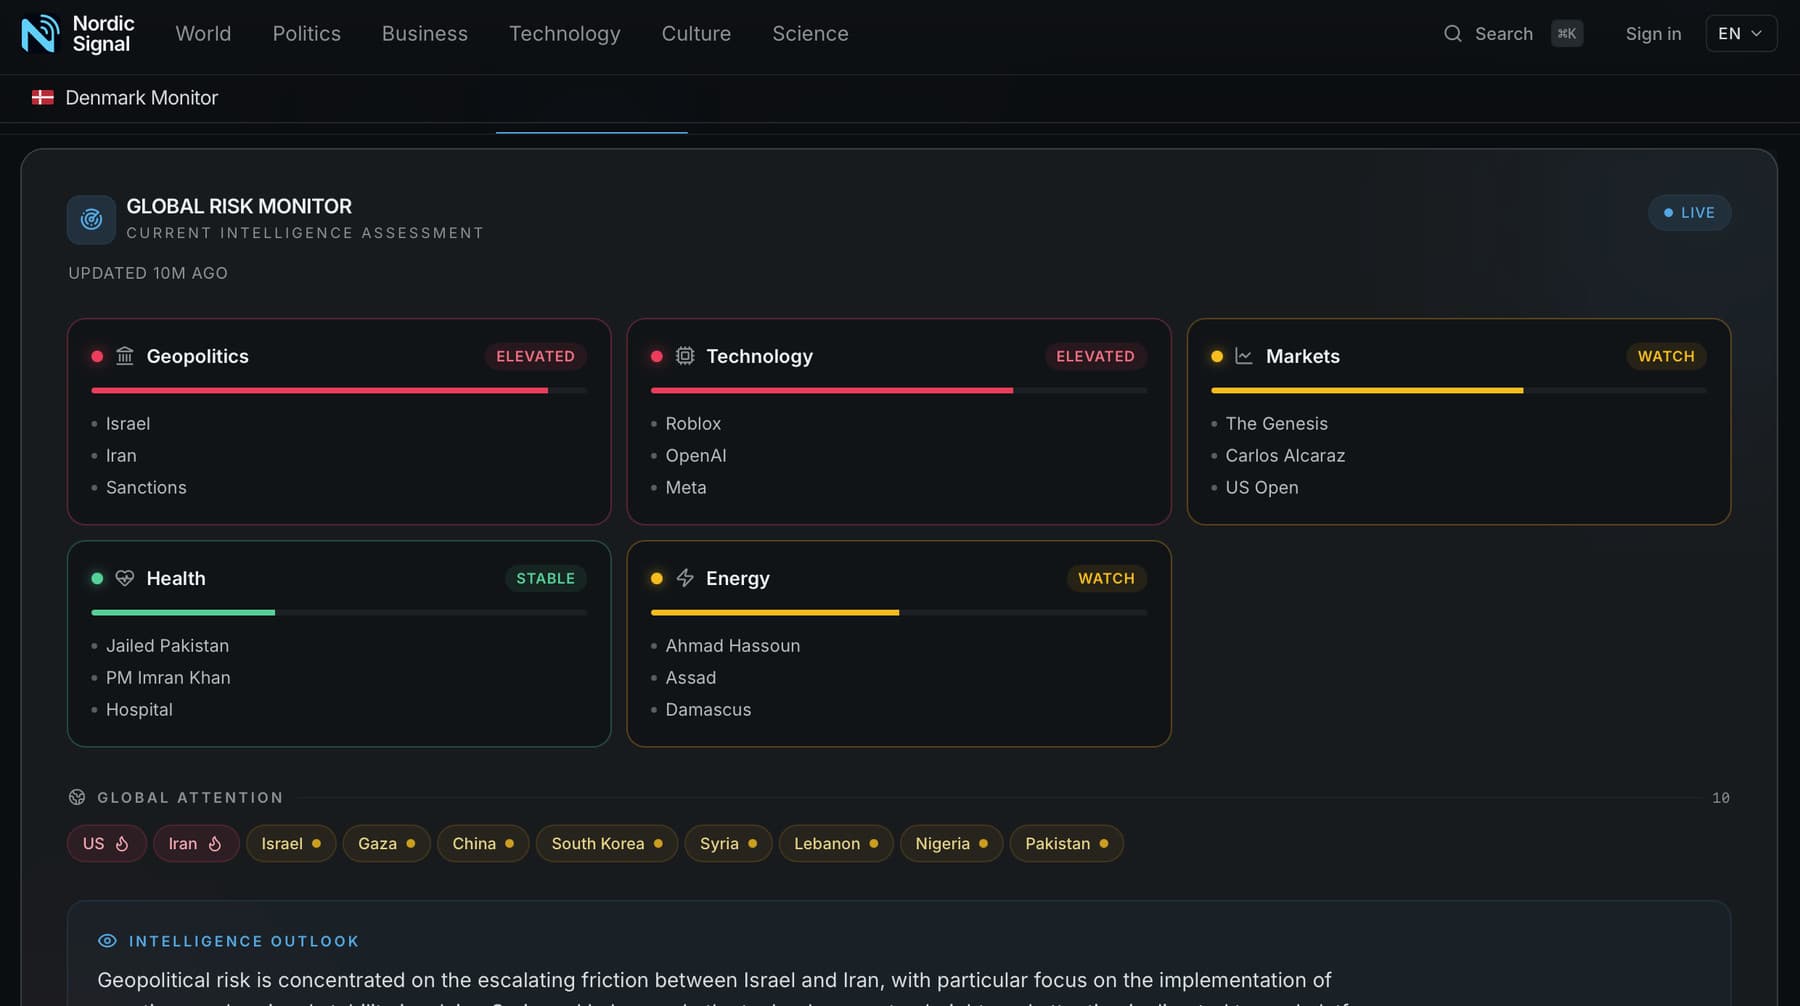This screenshot has width=1800, height=1006.
Task: Click the Health heart icon
Action: point(125,578)
